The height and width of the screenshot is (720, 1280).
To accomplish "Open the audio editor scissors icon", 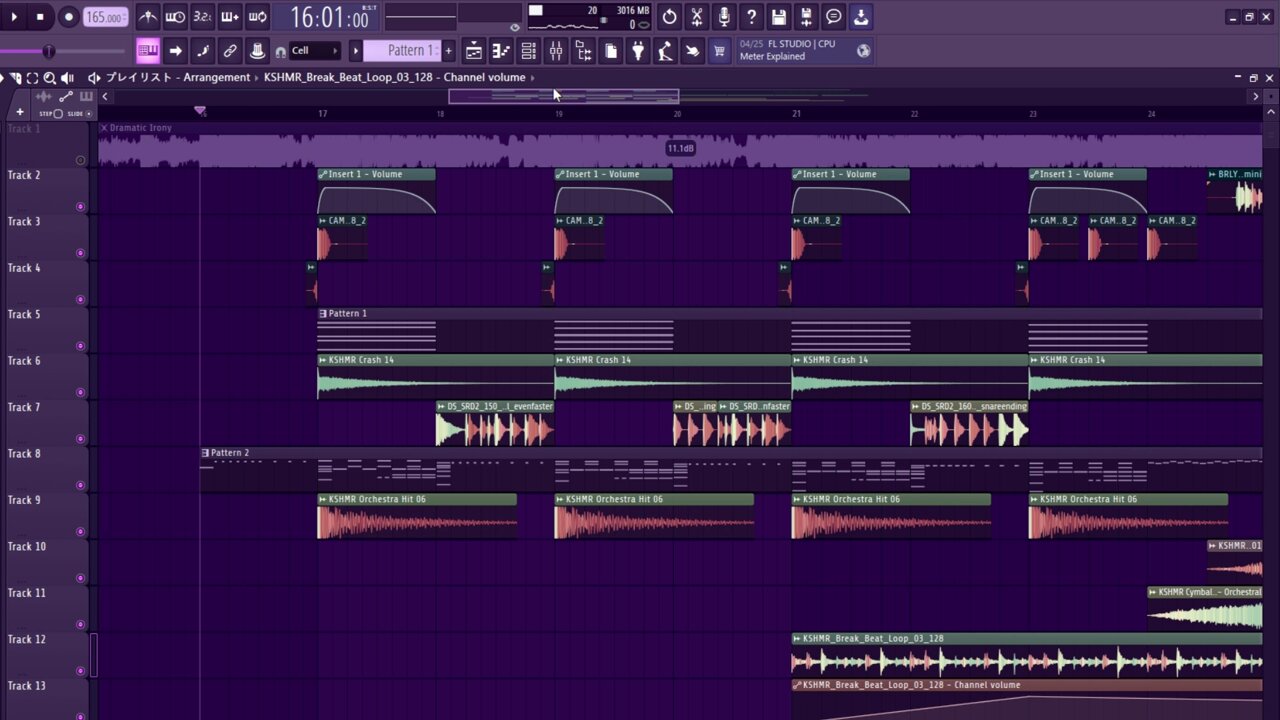I will click(x=697, y=16).
